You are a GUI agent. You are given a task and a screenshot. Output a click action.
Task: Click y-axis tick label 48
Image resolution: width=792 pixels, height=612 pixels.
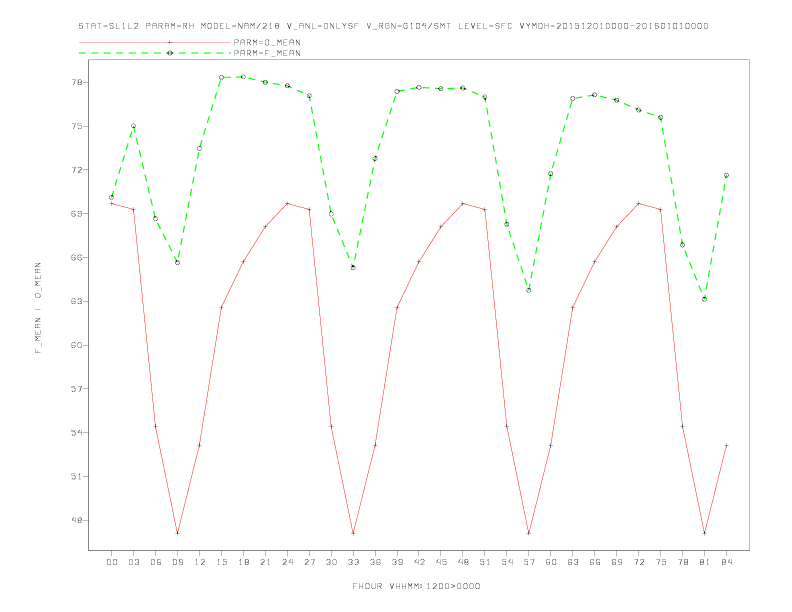tap(76, 521)
